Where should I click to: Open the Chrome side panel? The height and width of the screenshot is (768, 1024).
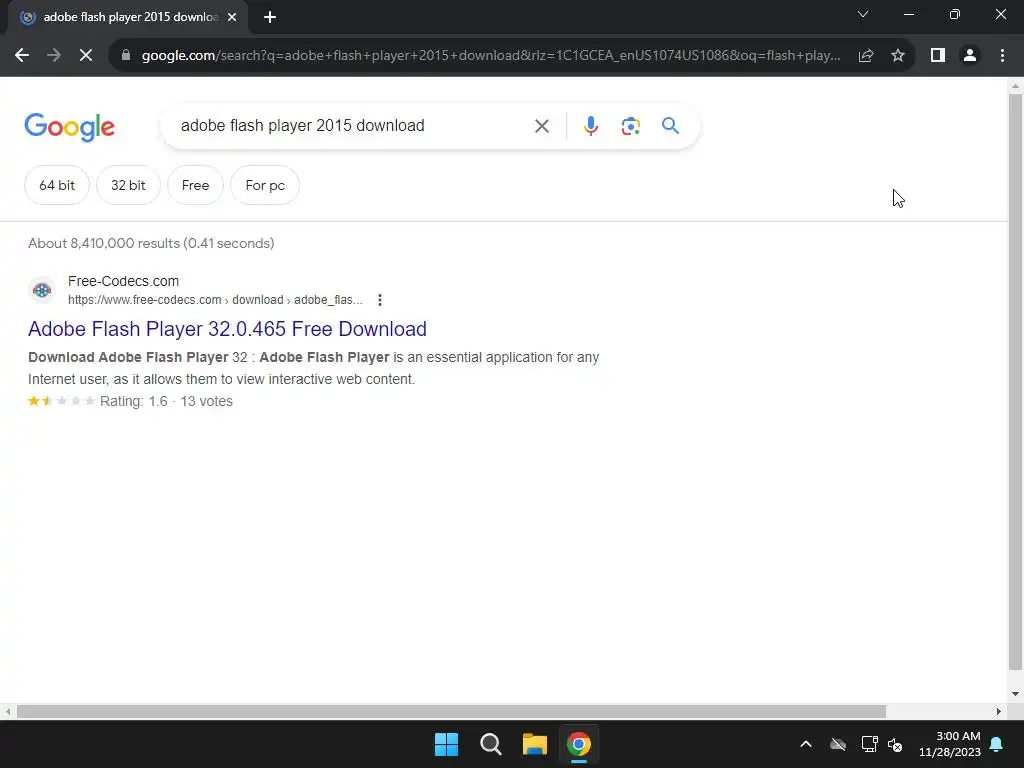pyautogui.click(x=938, y=56)
